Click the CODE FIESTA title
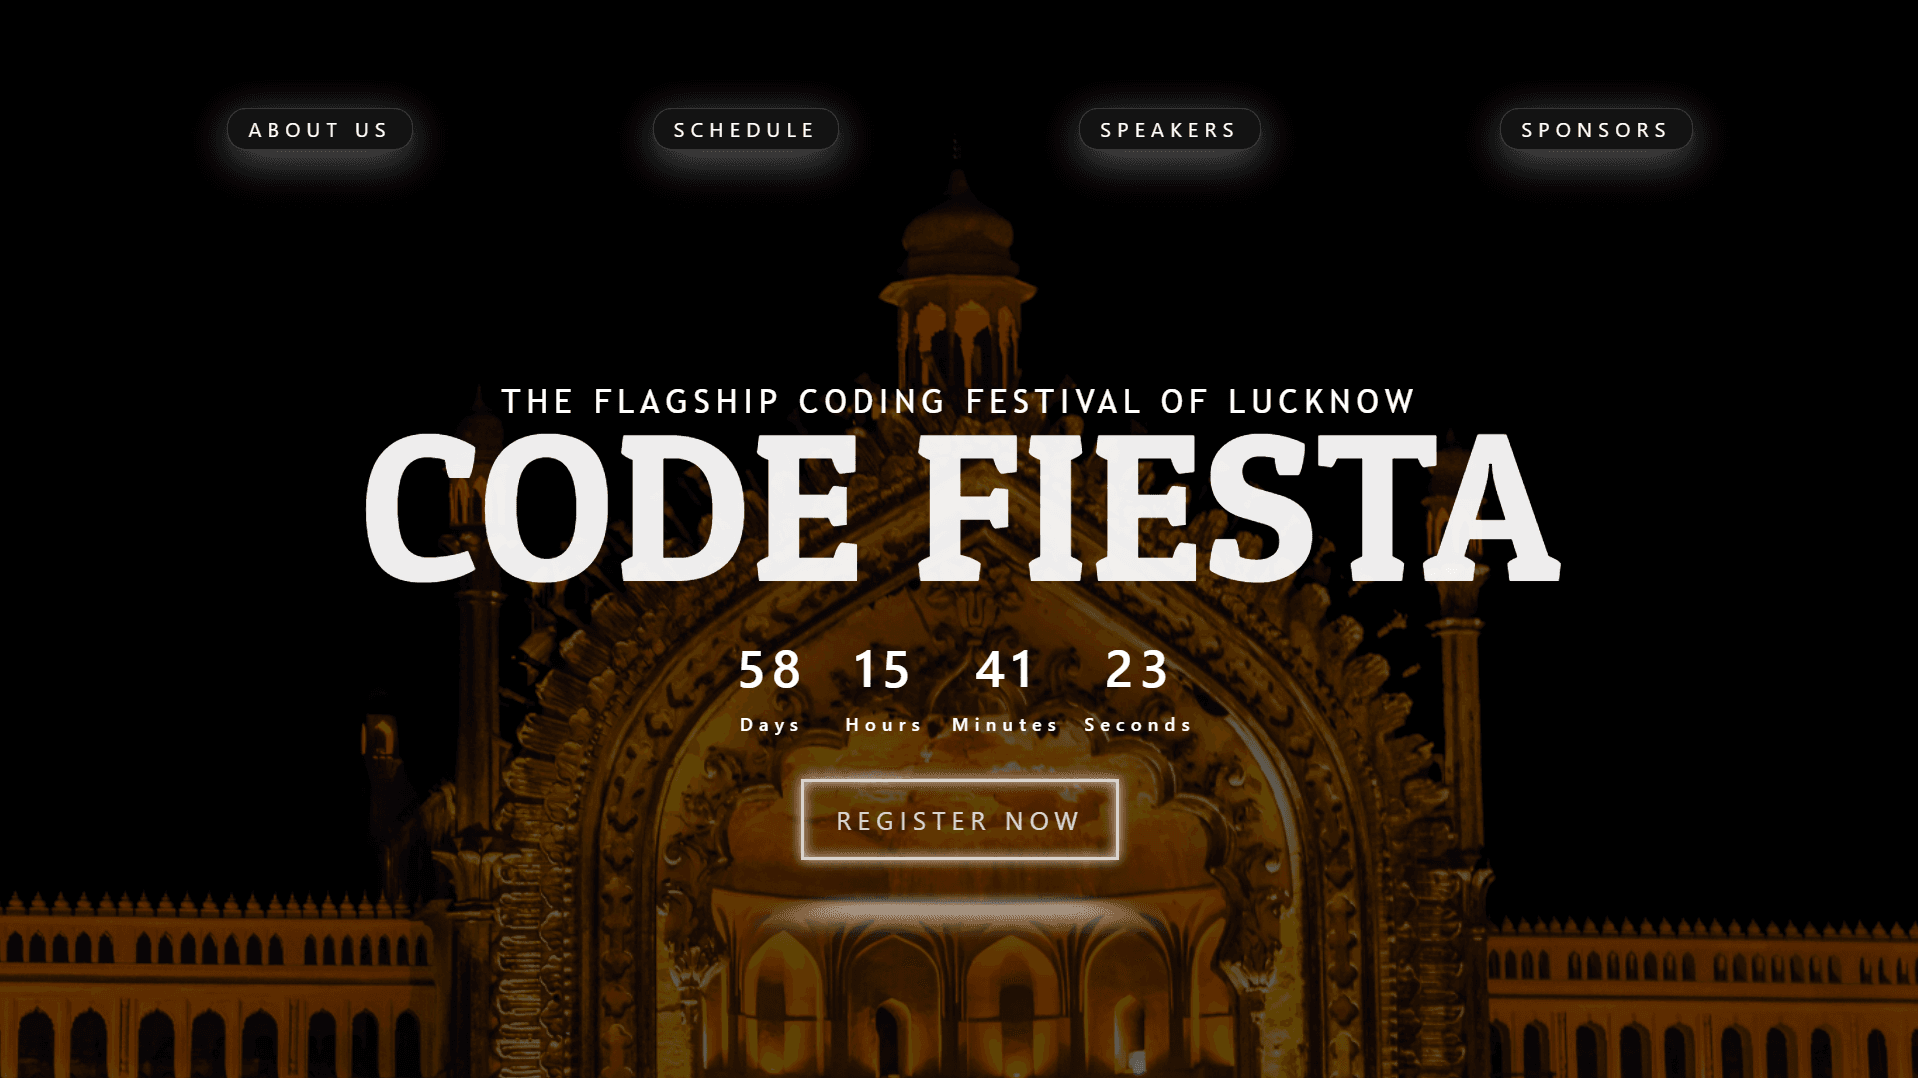The image size is (1918, 1078). [x=962, y=508]
